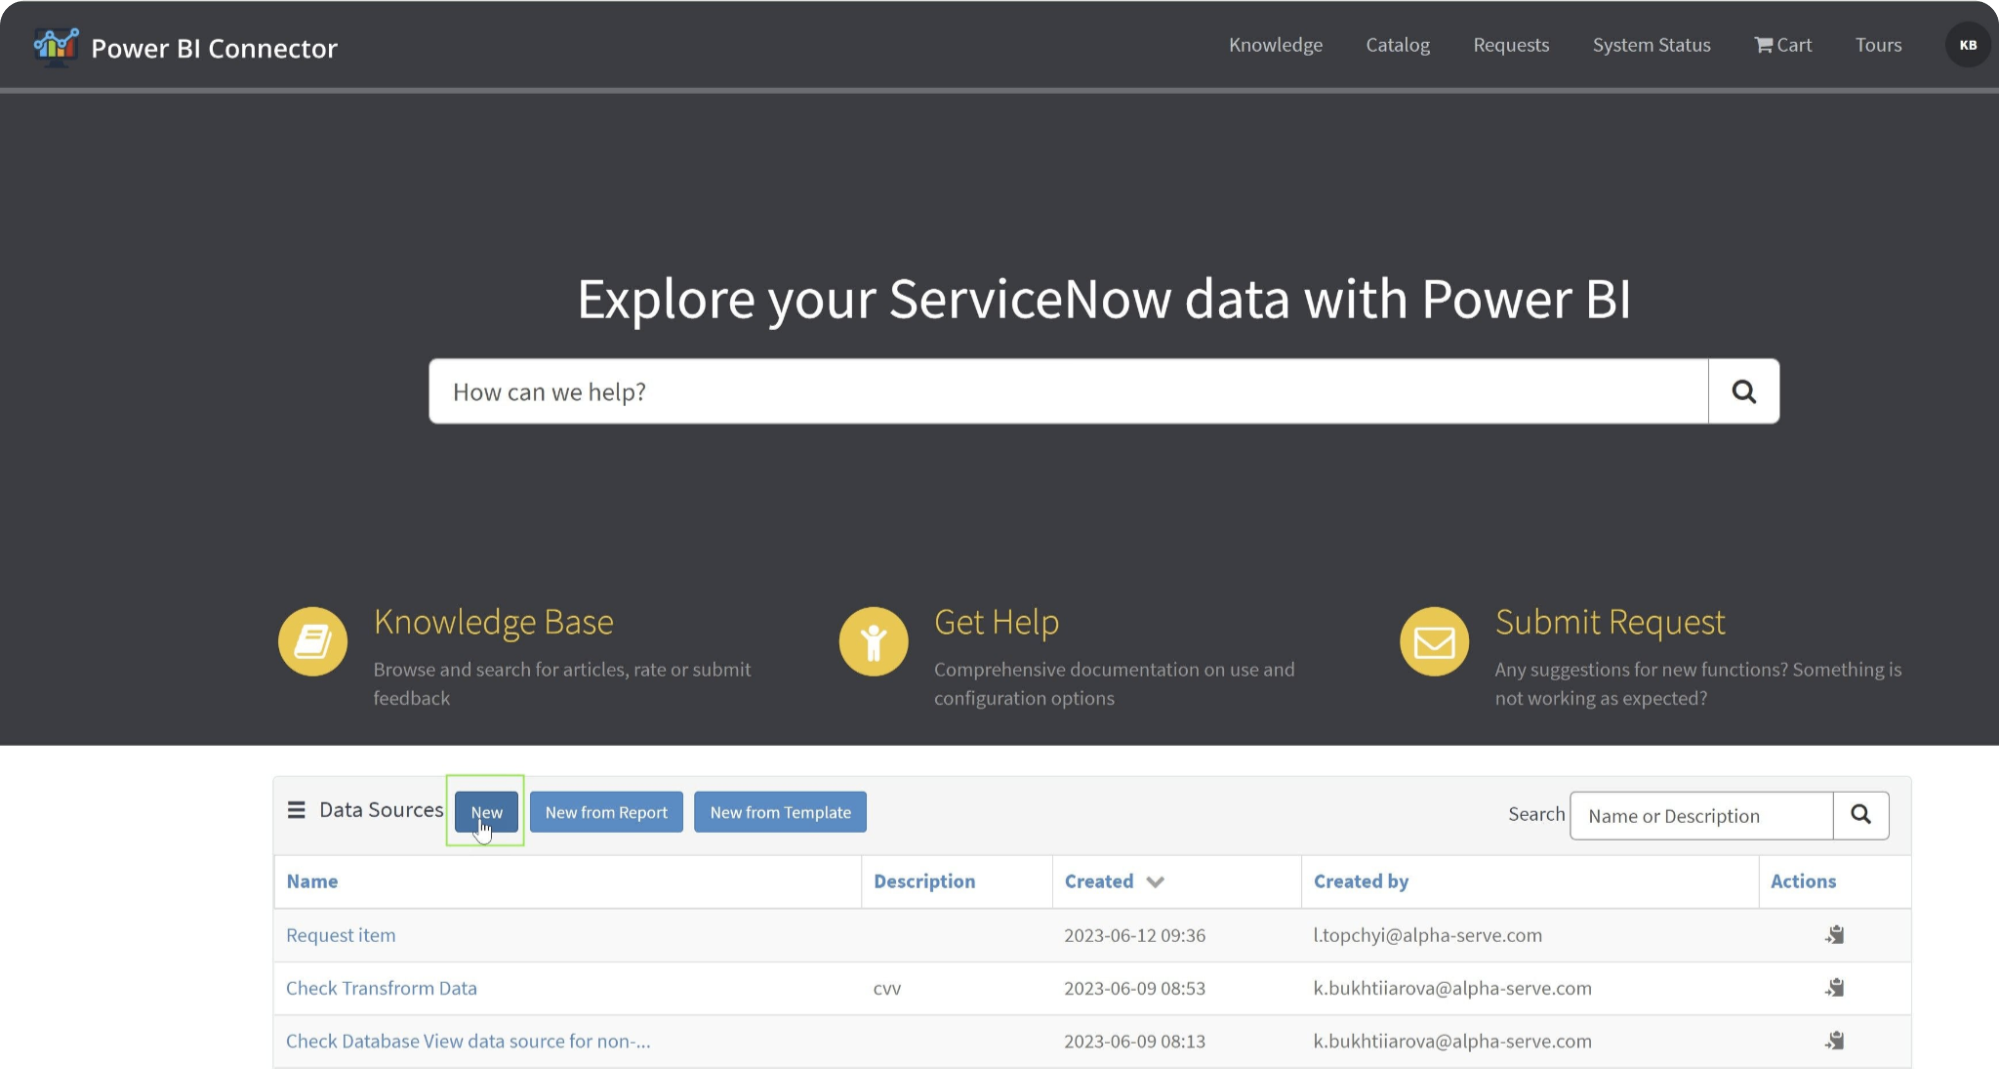Open the Requests menu item

tap(1510, 45)
